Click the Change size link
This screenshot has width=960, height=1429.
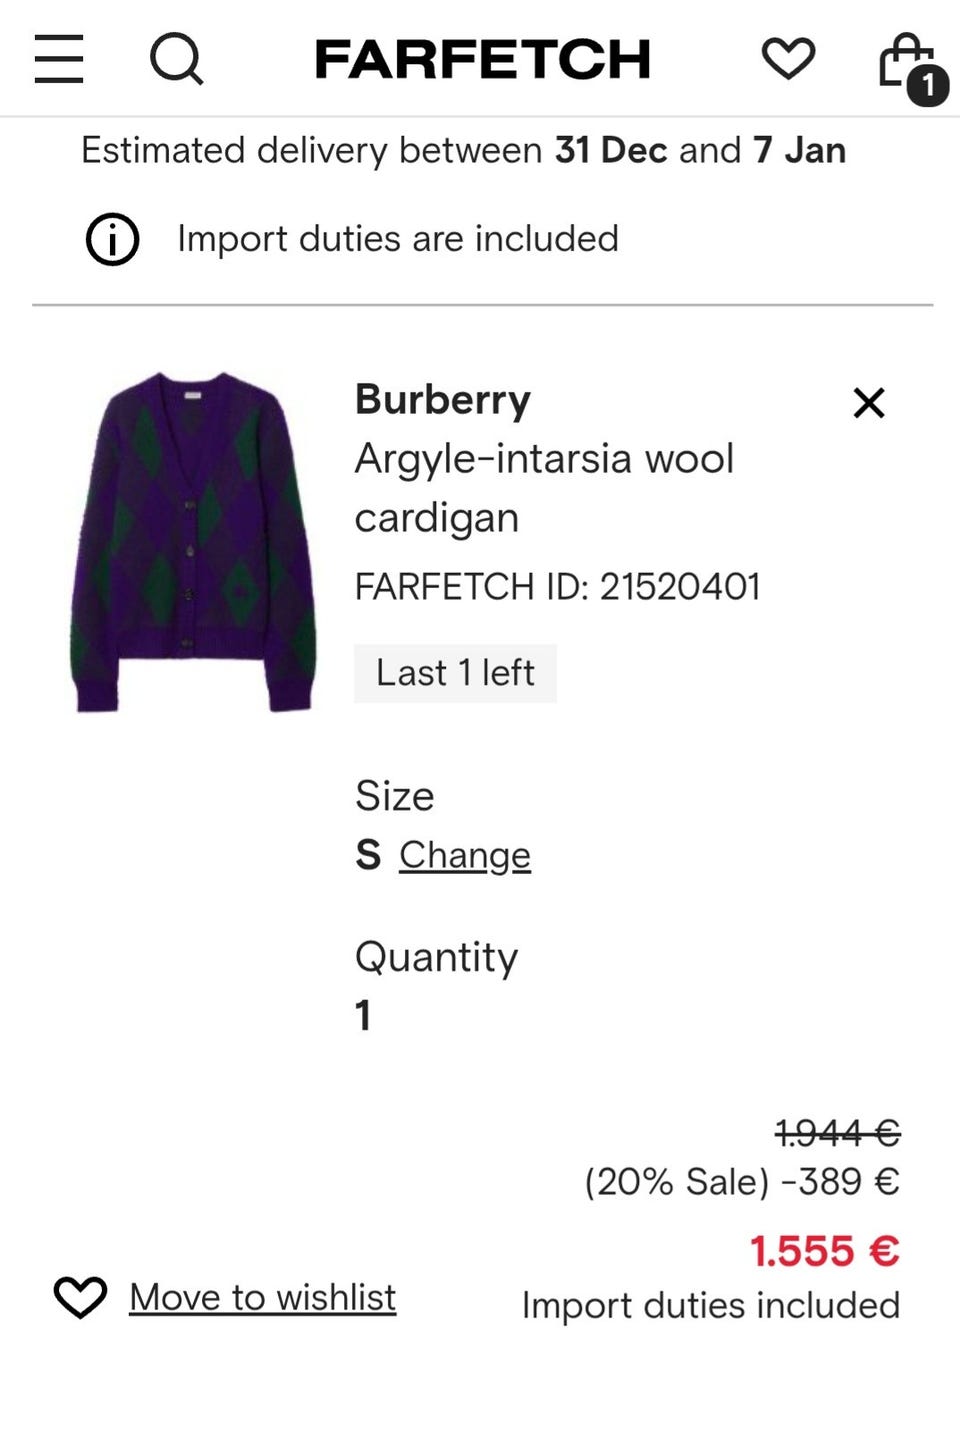[464, 855]
